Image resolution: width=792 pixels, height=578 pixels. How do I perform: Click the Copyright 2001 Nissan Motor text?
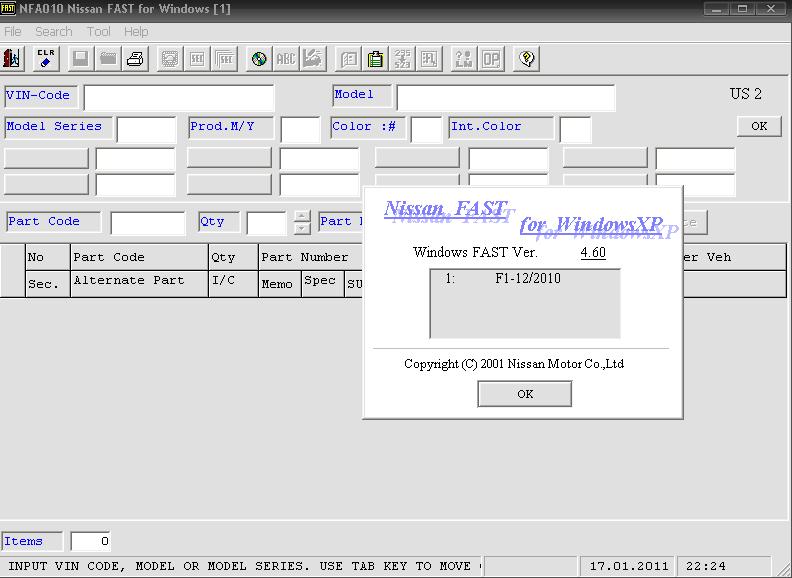point(514,364)
